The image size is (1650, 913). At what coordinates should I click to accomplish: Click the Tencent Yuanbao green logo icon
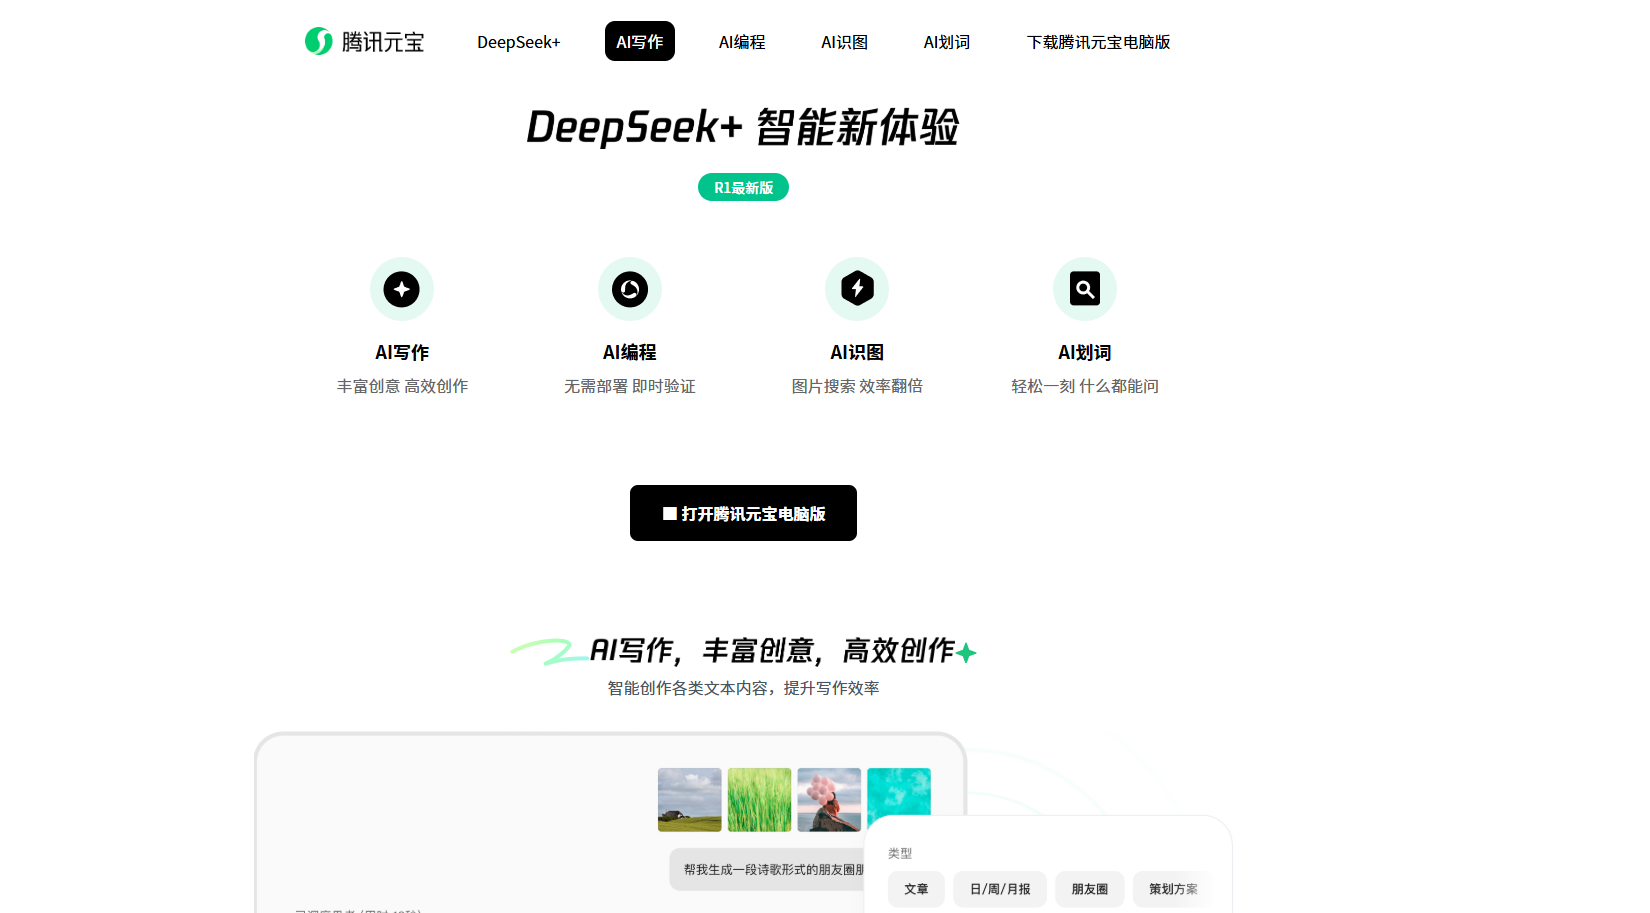pos(319,41)
